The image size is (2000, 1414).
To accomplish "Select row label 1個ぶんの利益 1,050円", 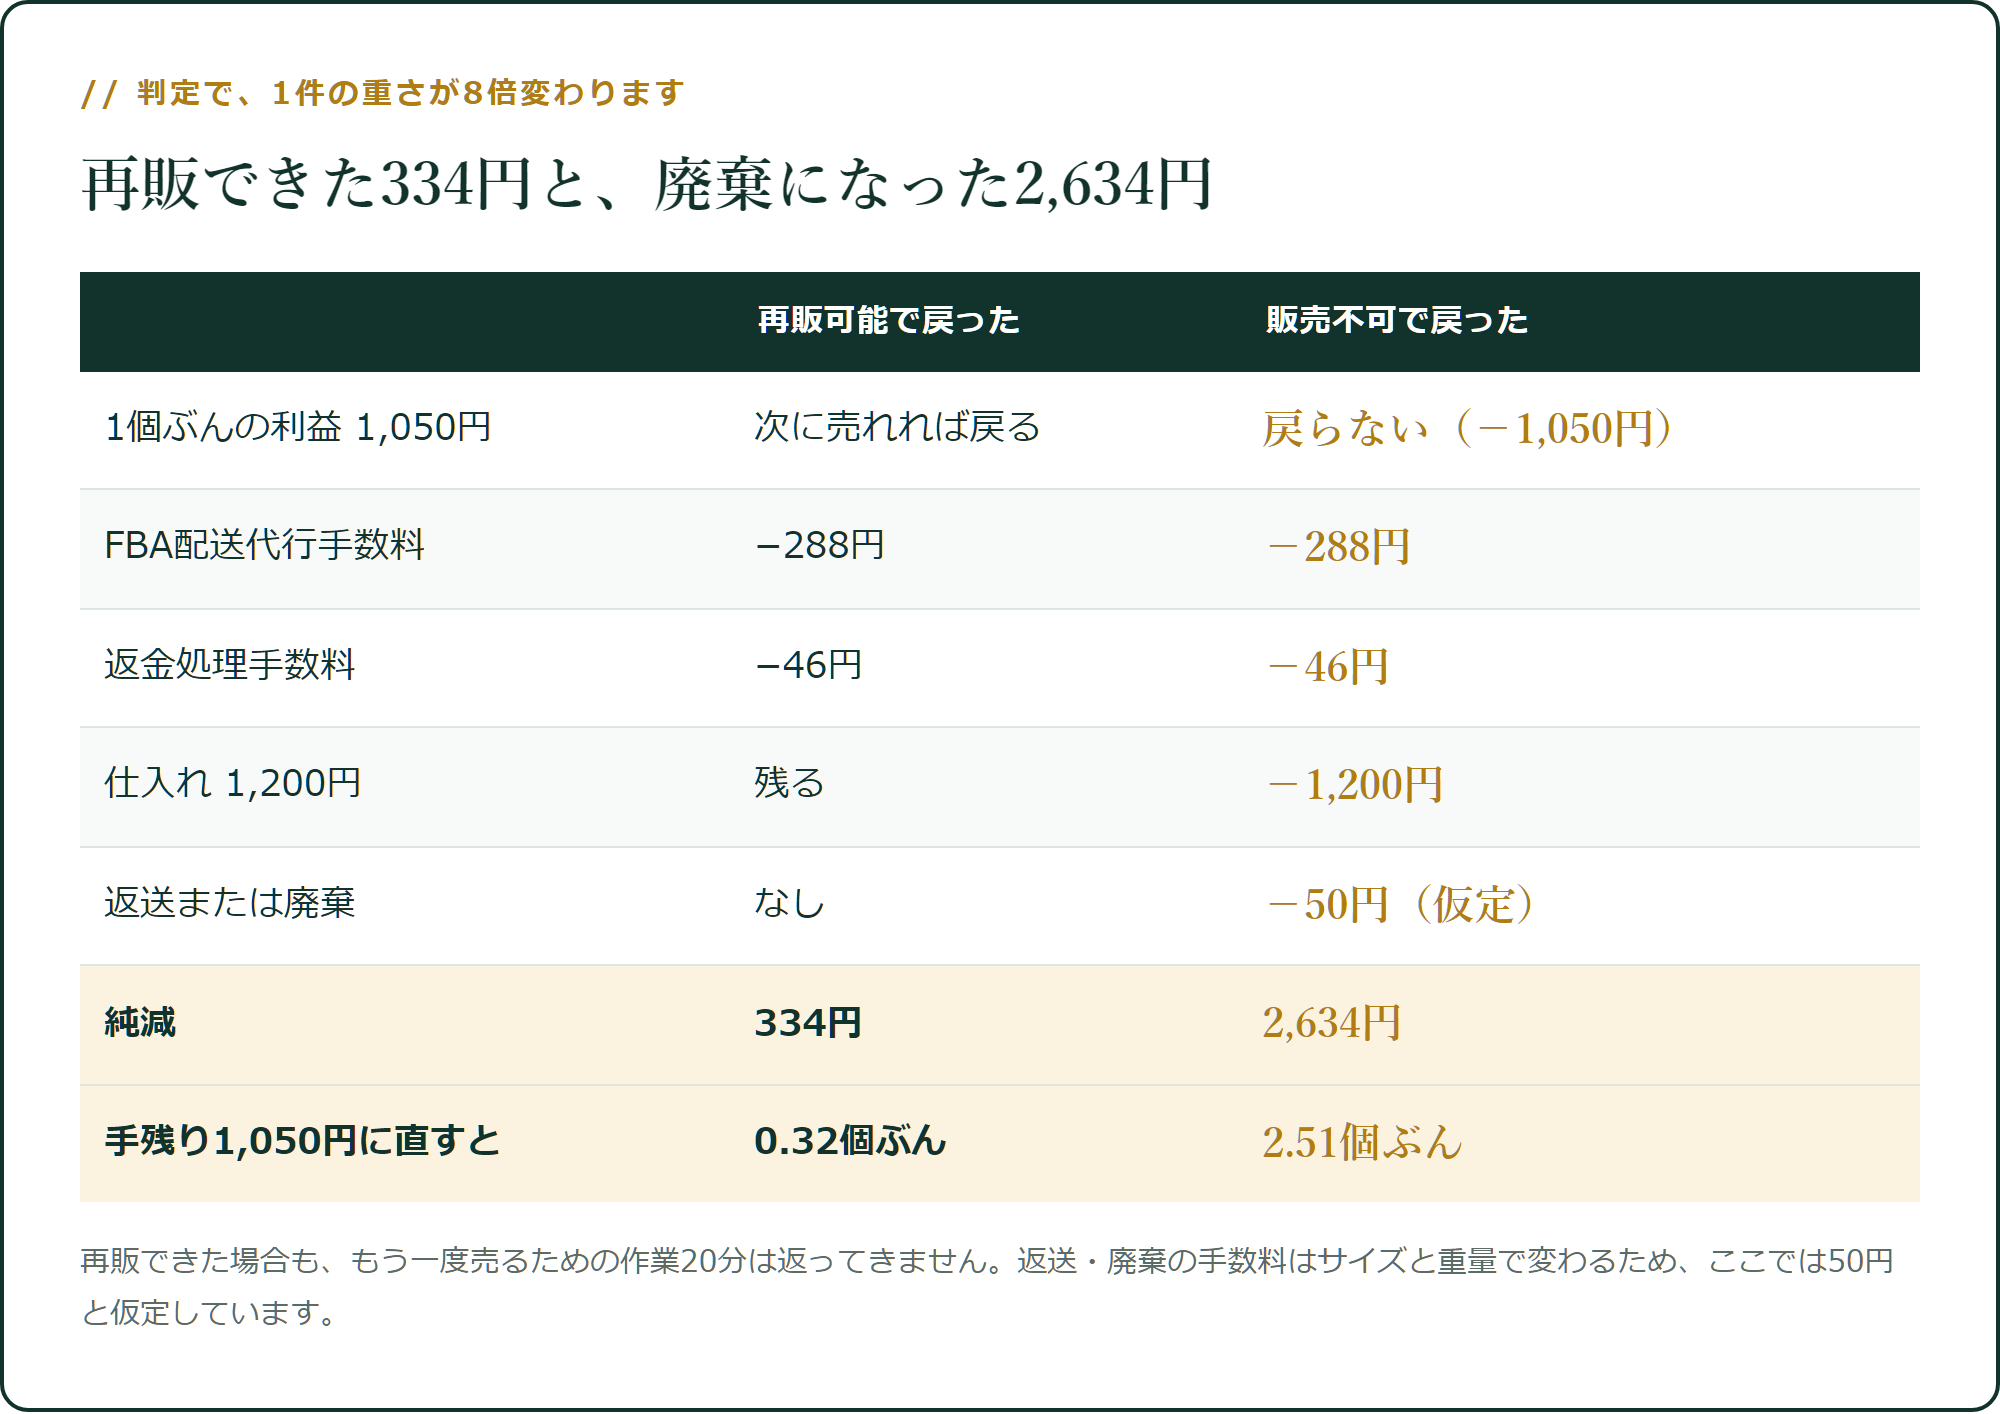I will pyautogui.click(x=298, y=427).
